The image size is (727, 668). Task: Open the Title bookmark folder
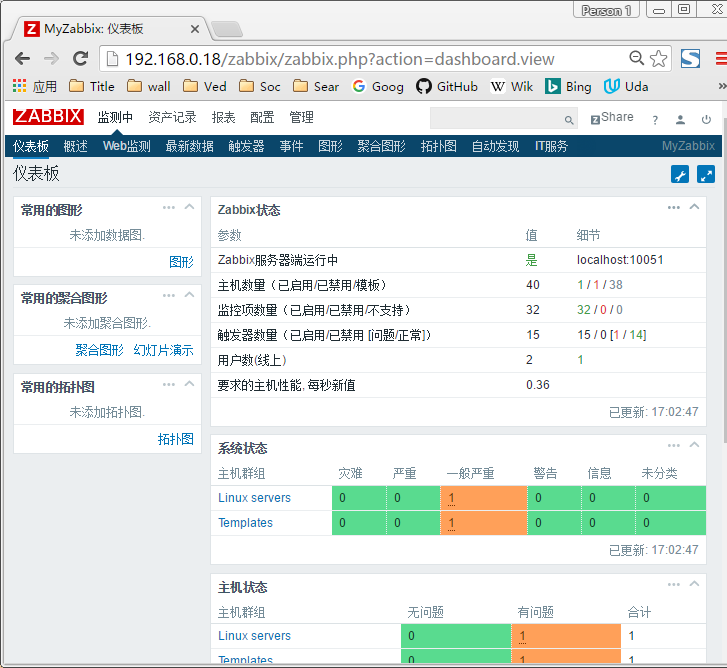92,86
